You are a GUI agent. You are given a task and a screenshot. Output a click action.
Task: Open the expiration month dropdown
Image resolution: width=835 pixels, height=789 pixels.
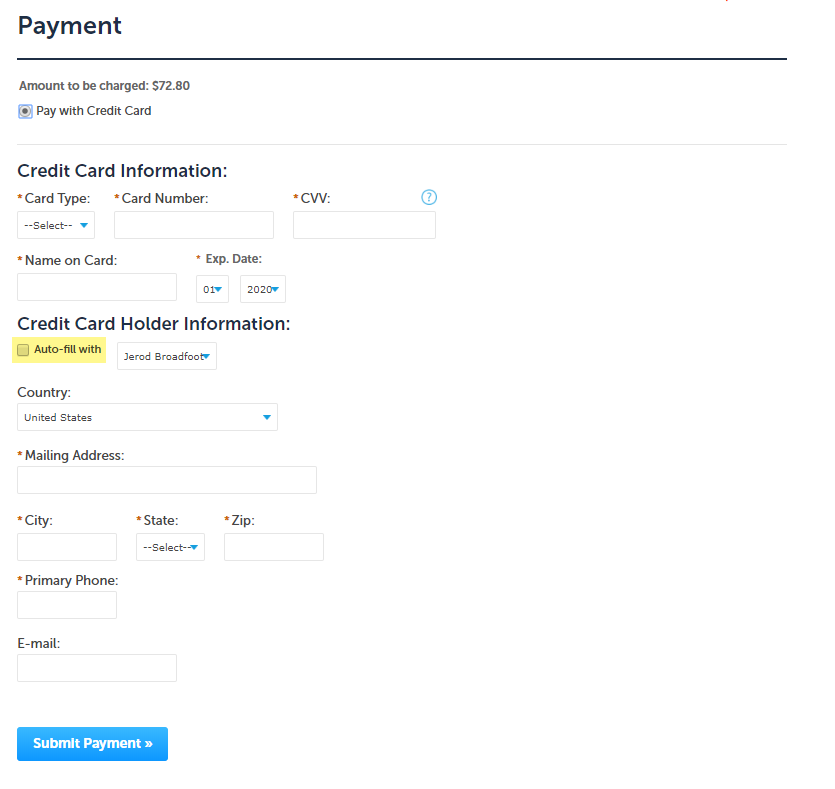(x=212, y=289)
